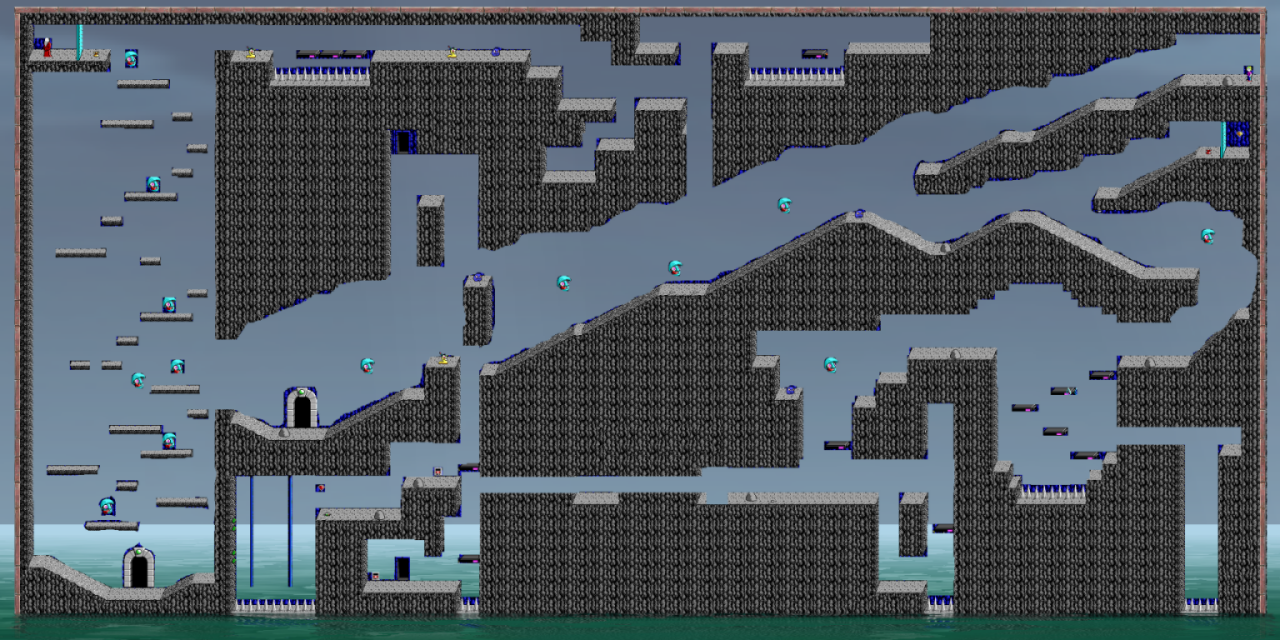Viewport: 1280px width, 640px height.
Task: Click the spike strip beneath the two blue poles
Action: (x=275, y=606)
